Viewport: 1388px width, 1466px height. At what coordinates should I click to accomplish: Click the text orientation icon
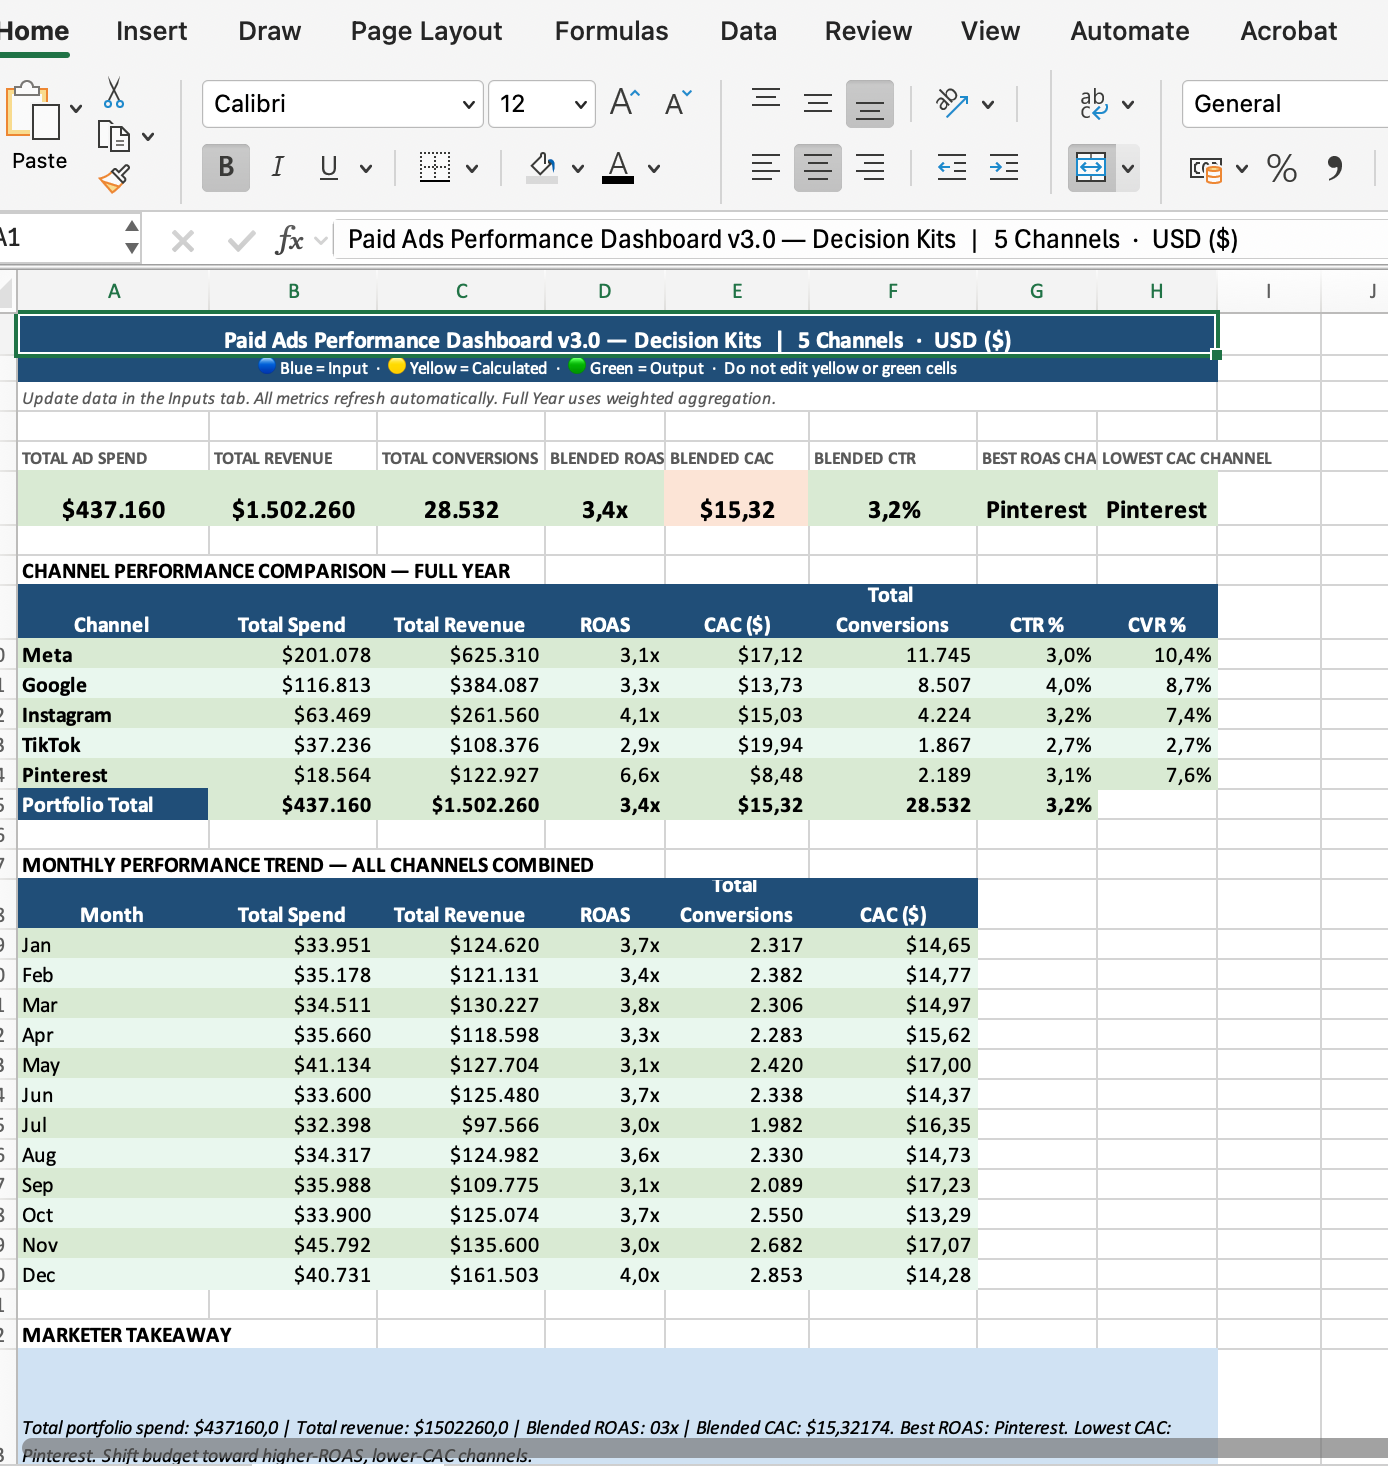[951, 103]
